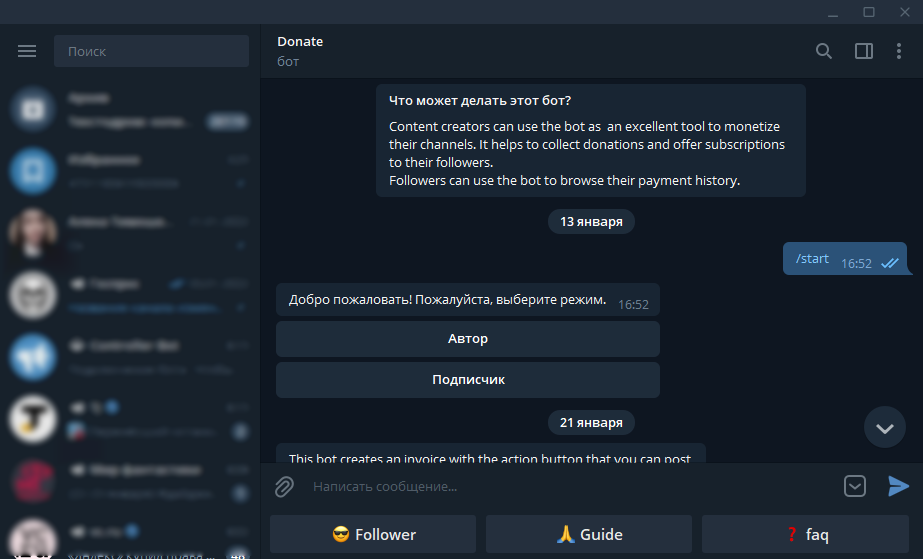
Task: Maximize the Telegram window
Action: pos(869,12)
